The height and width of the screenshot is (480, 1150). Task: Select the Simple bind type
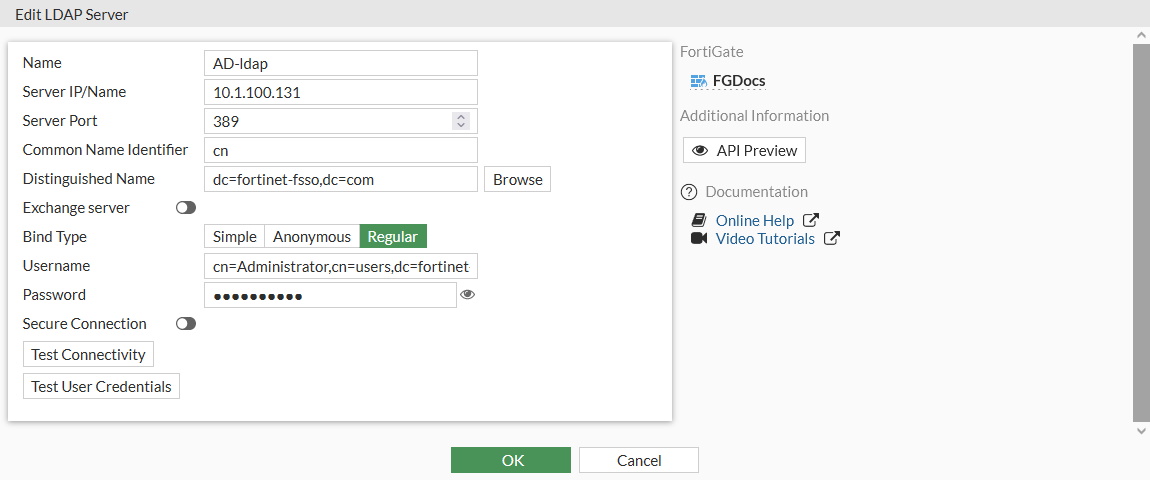point(234,237)
